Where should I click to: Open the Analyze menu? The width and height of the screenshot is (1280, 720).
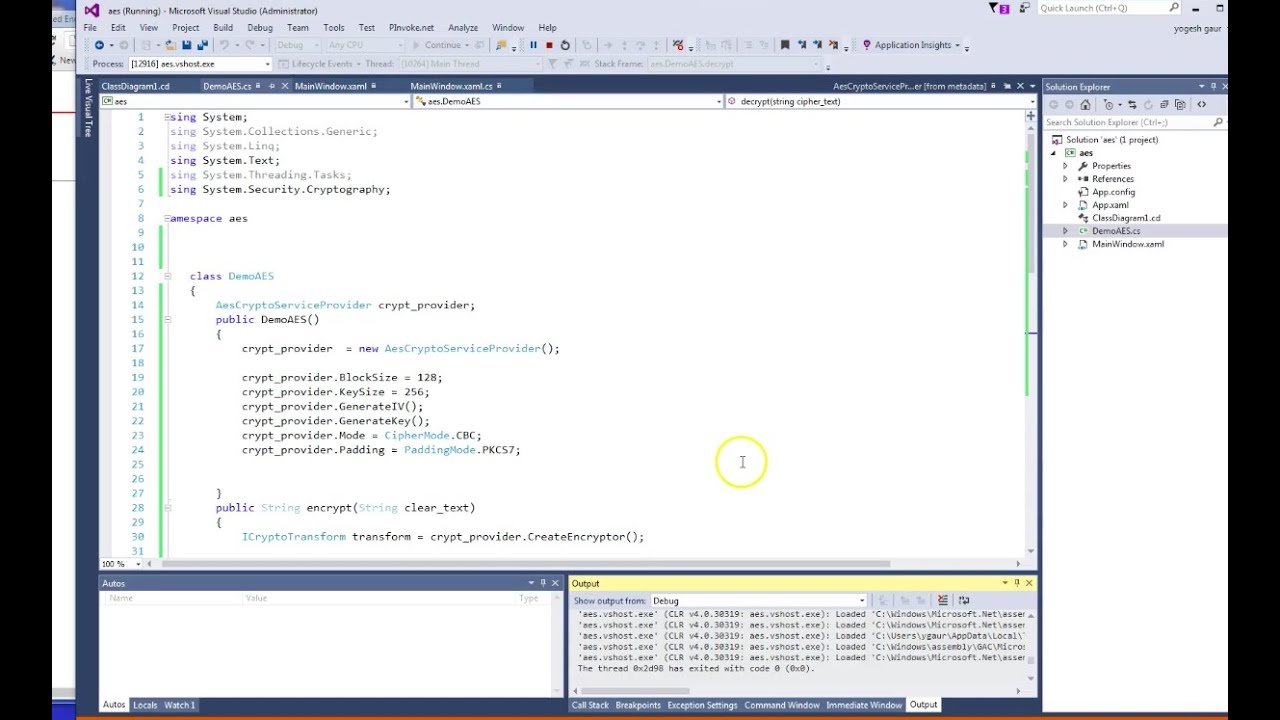tap(463, 28)
